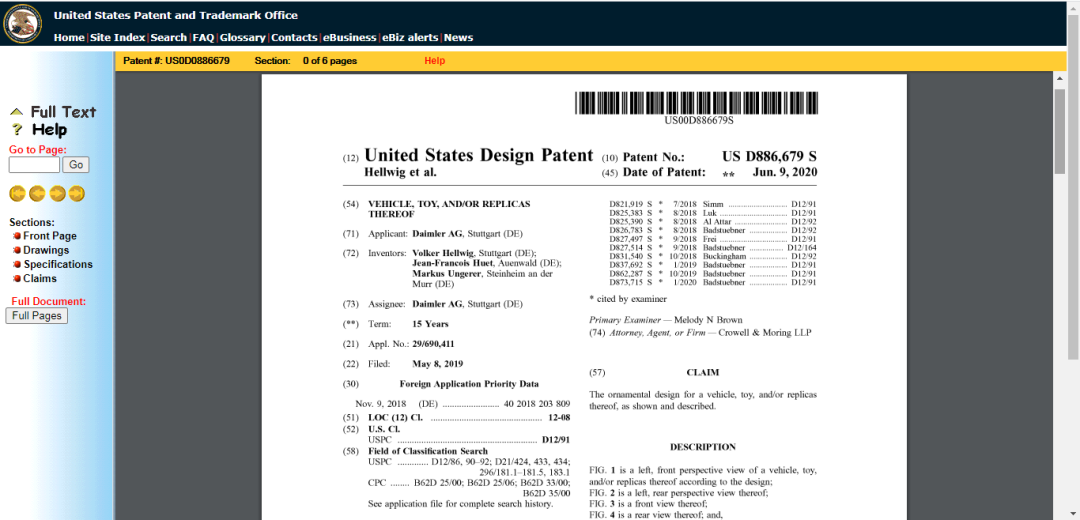Click the Claims red bullet icon

click(x=17, y=279)
